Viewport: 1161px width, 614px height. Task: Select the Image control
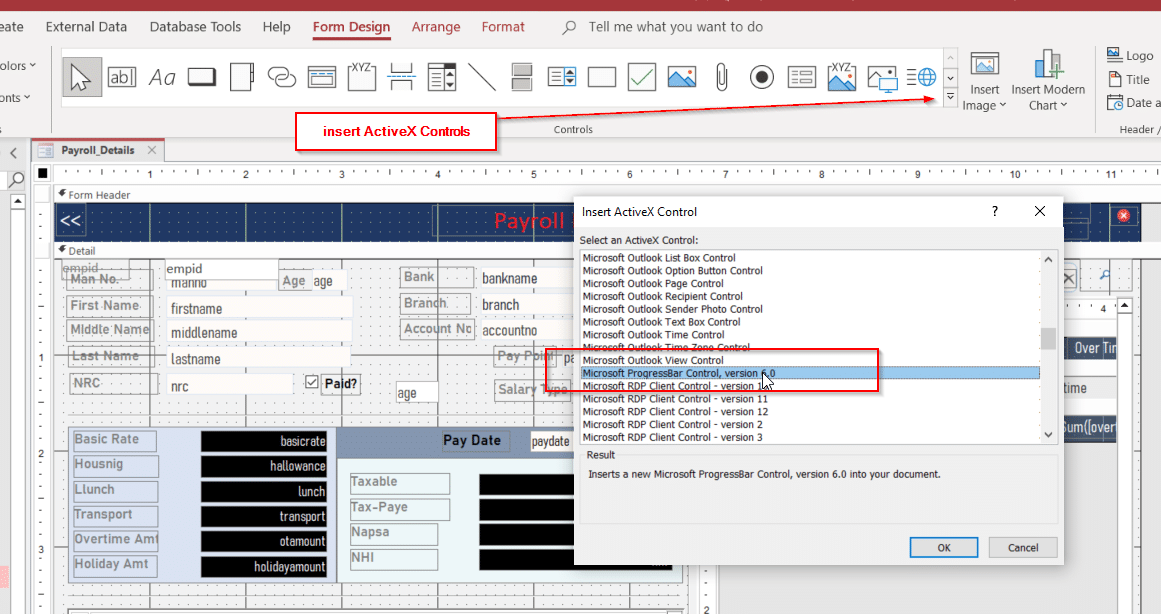[x=681, y=76]
